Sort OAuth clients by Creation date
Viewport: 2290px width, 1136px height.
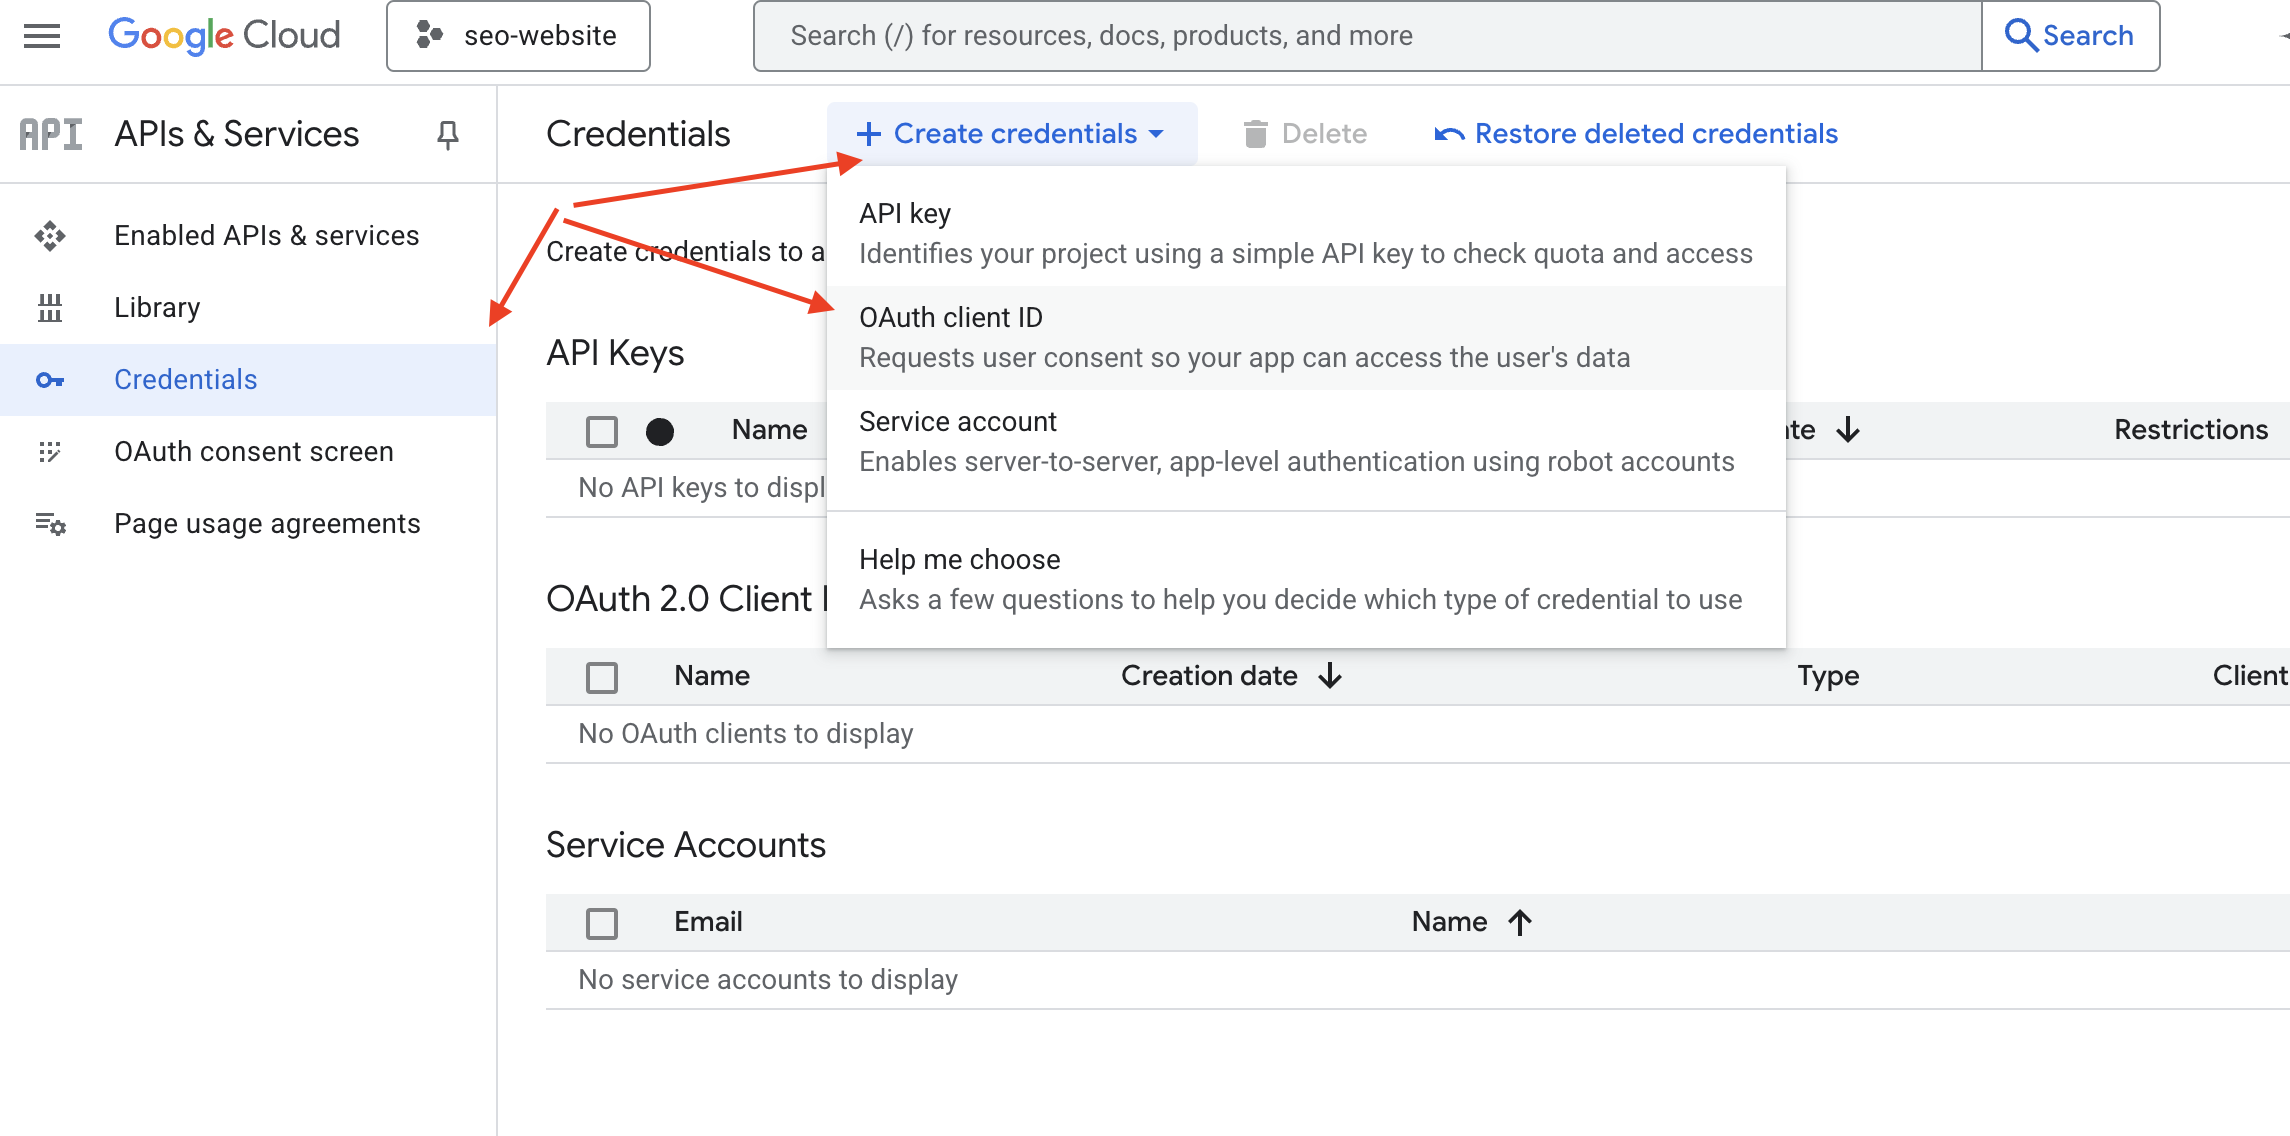click(x=1209, y=676)
